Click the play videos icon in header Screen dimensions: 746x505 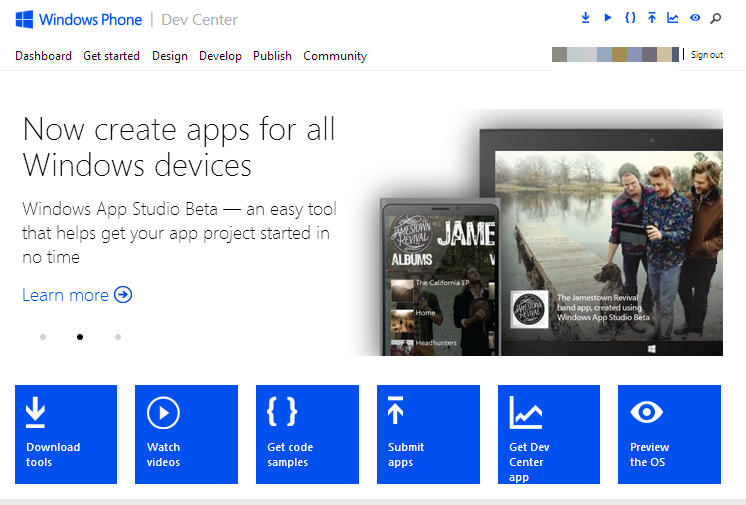coord(608,18)
